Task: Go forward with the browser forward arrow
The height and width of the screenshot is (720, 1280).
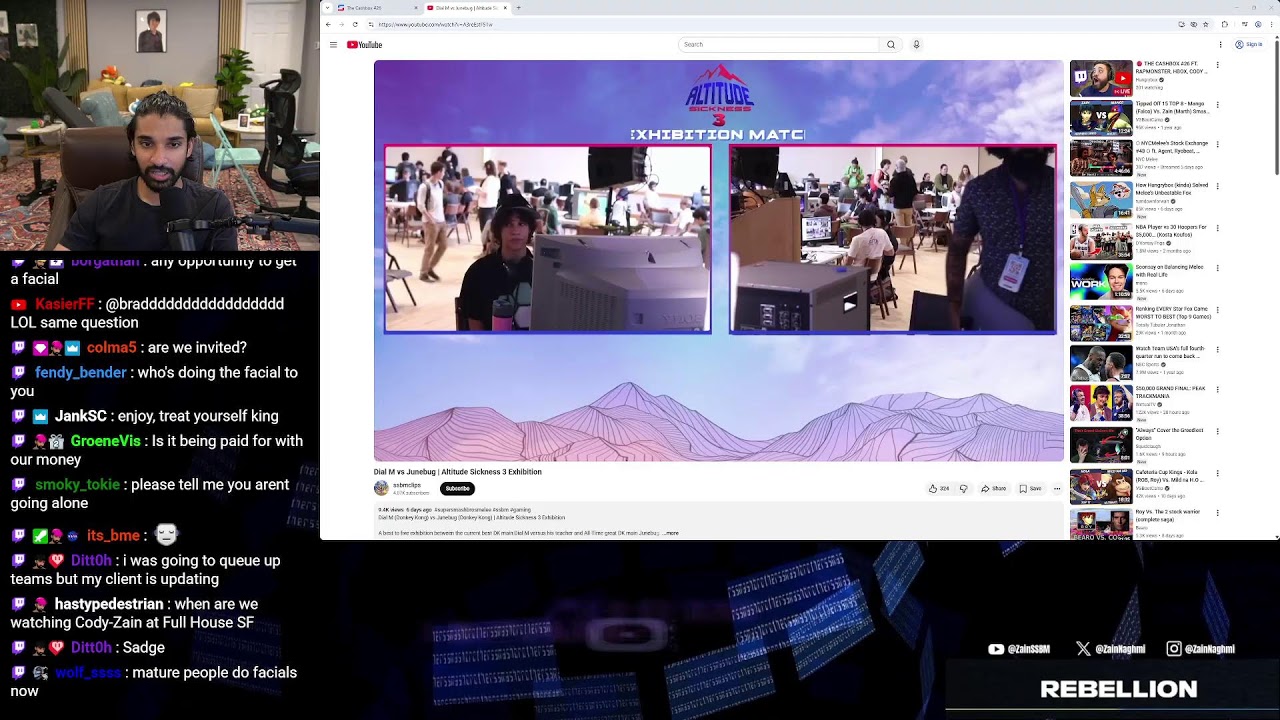Action: click(x=342, y=24)
